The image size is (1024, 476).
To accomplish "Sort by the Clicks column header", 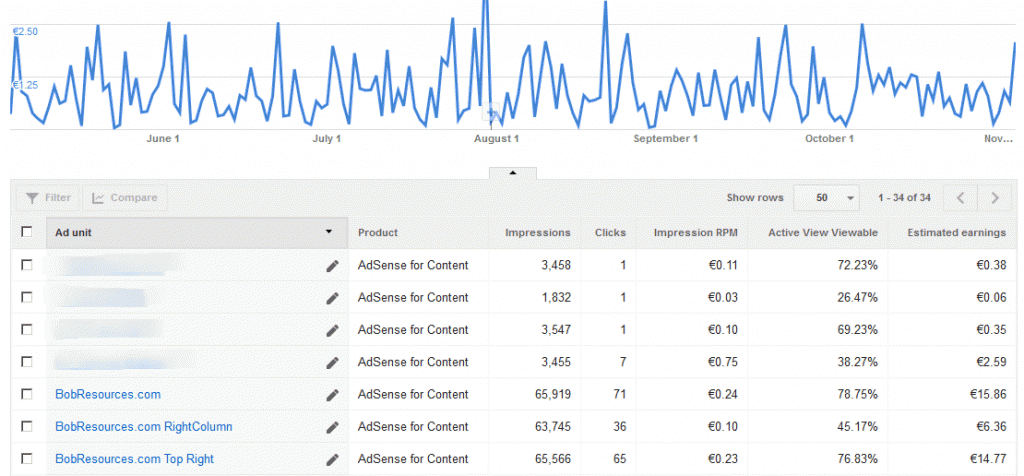I will 610,232.
